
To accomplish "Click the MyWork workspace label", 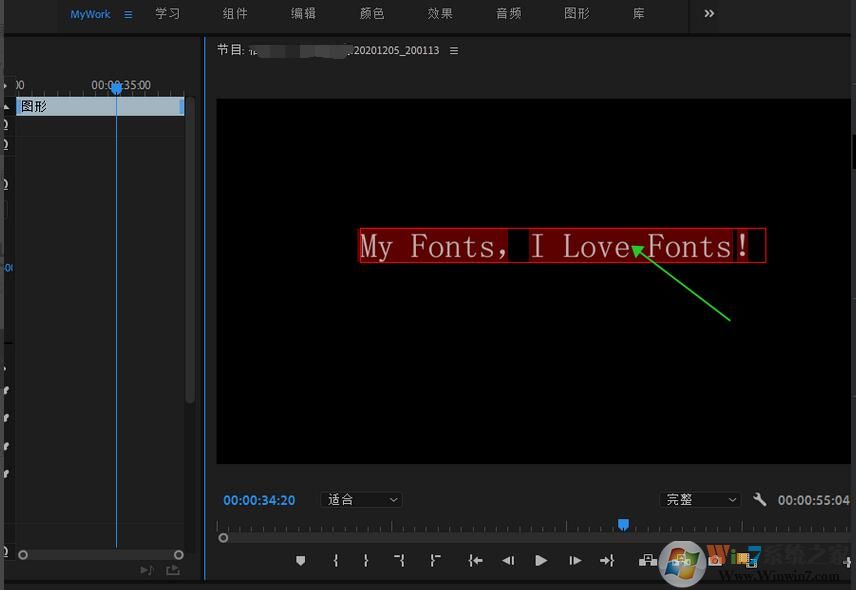I will pyautogui.click(x=89, y=14).
